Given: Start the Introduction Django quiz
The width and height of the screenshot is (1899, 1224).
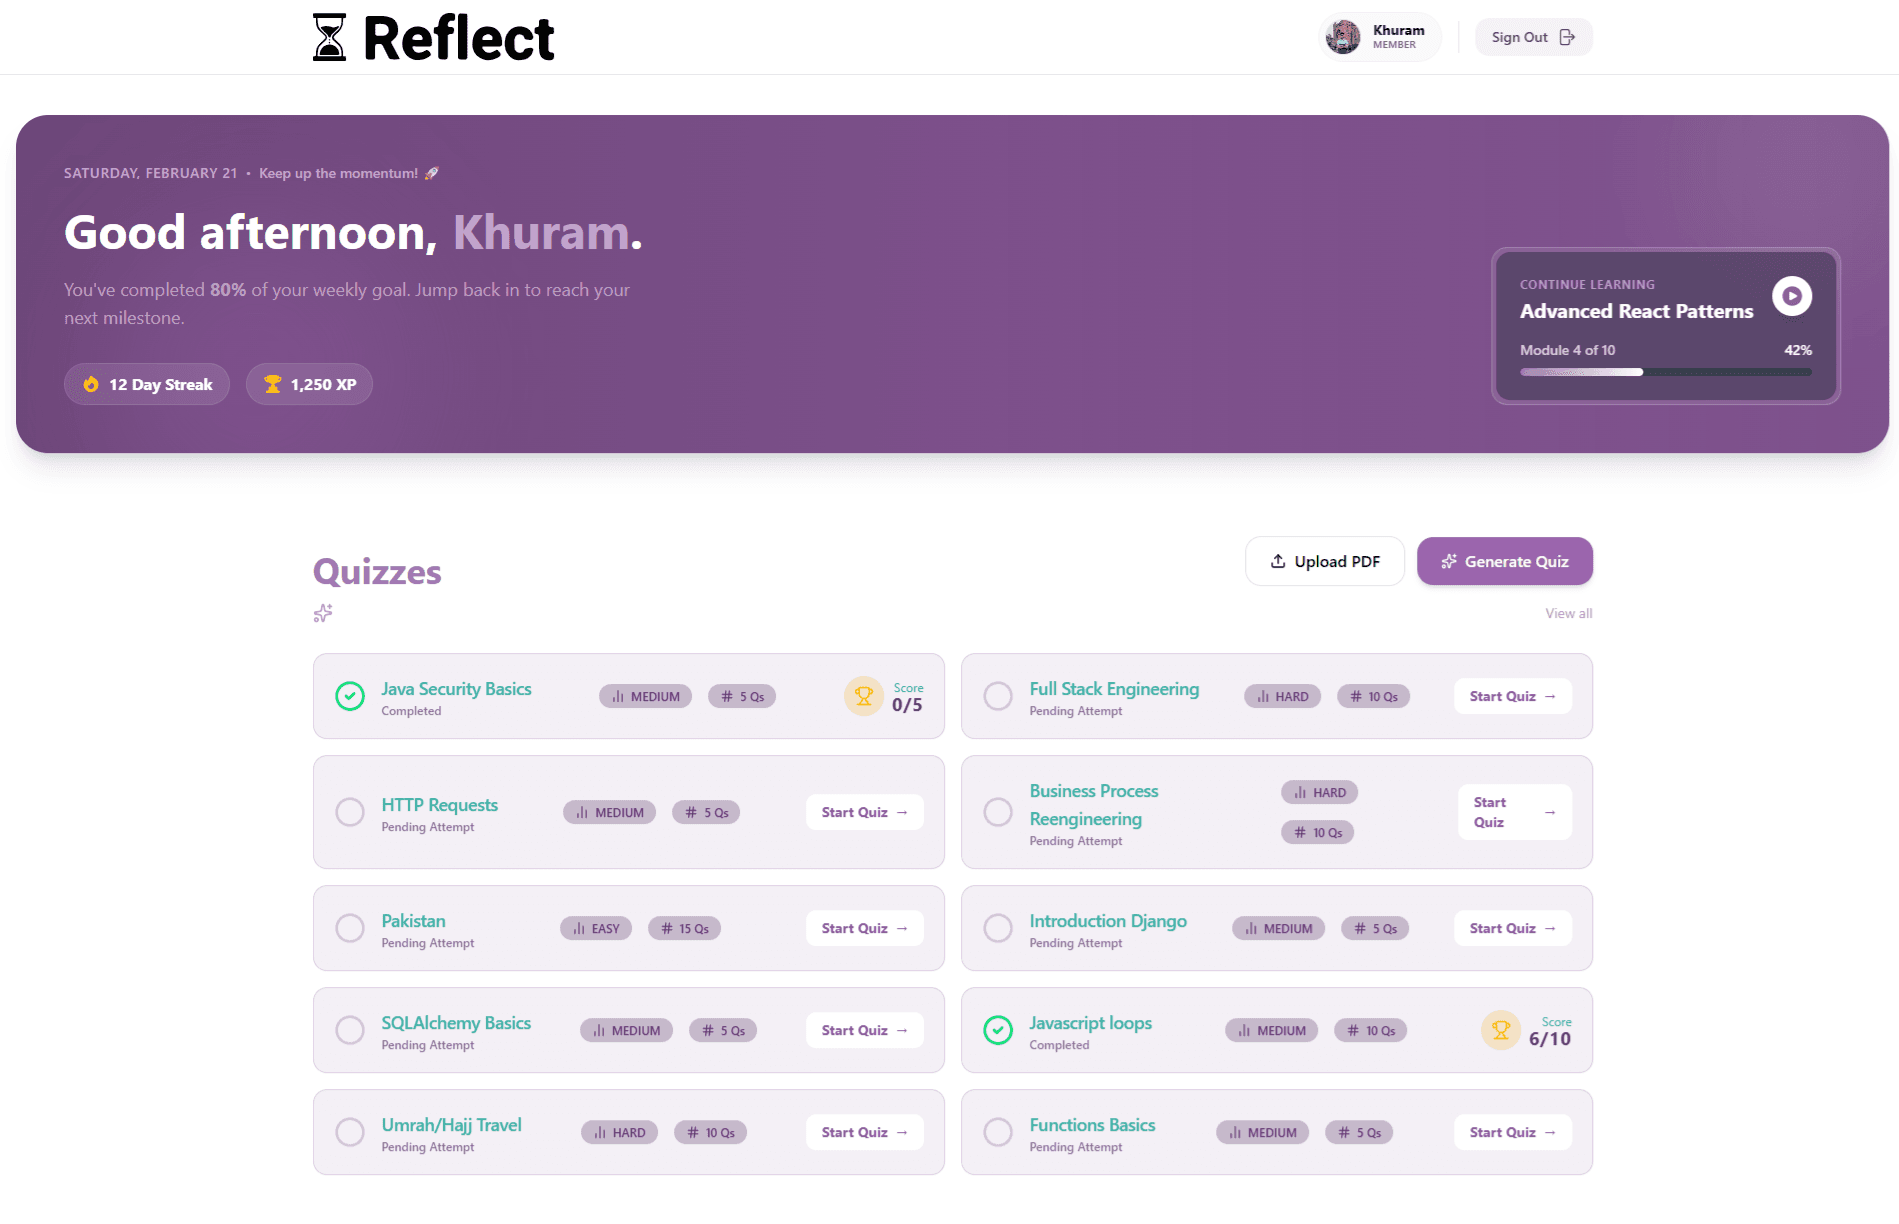Looking at the screenshot, I should click(1511, 928).
